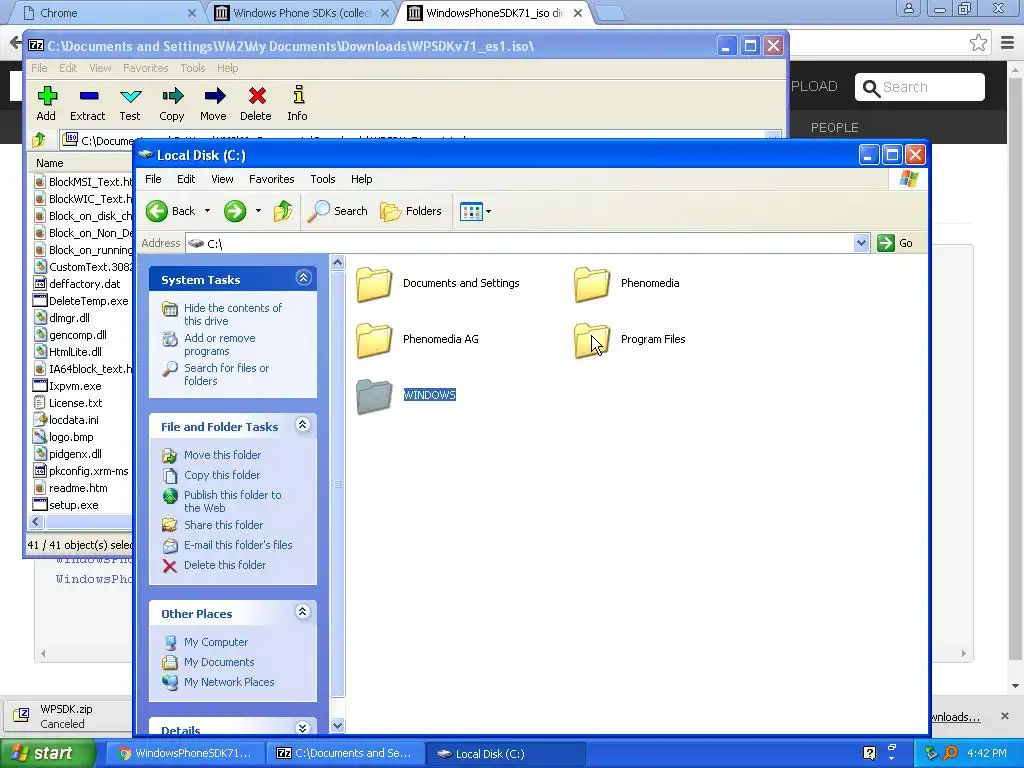Collapse the File and Folder Tasks panel
Viewport: 1024px width, 768px height.
(303, 425)
